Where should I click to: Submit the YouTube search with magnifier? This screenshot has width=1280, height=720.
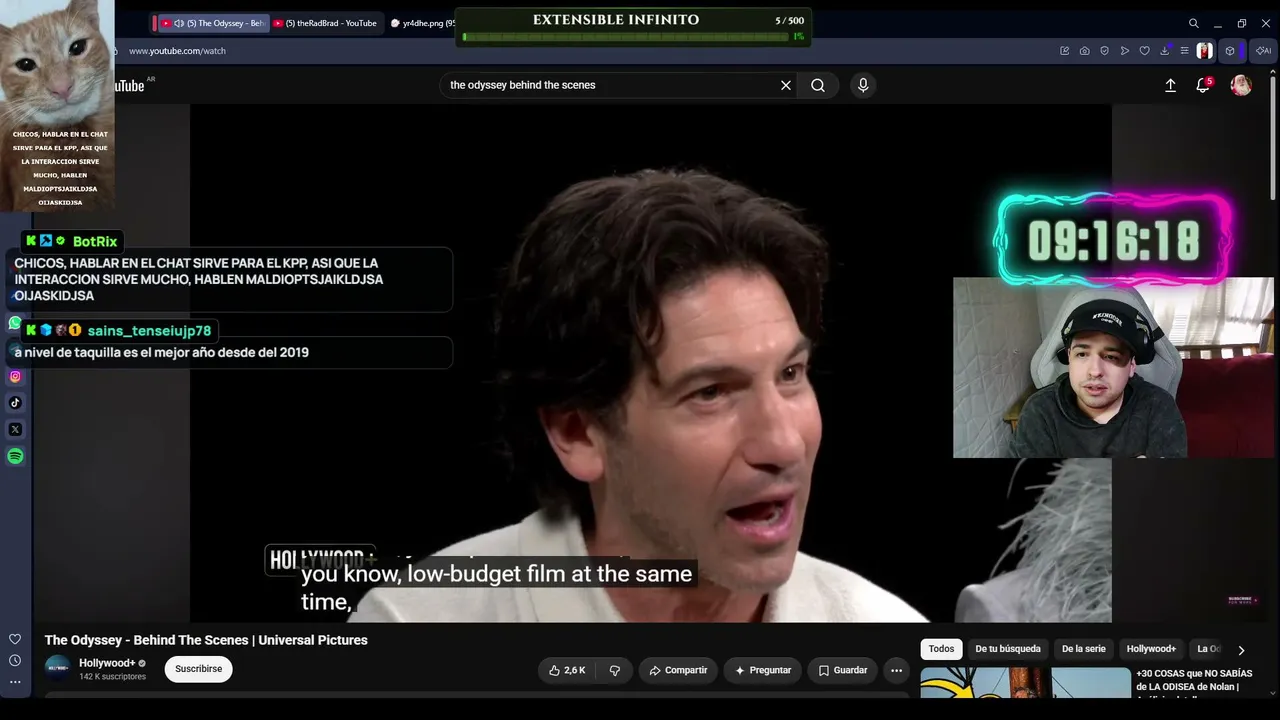[818, 85]
